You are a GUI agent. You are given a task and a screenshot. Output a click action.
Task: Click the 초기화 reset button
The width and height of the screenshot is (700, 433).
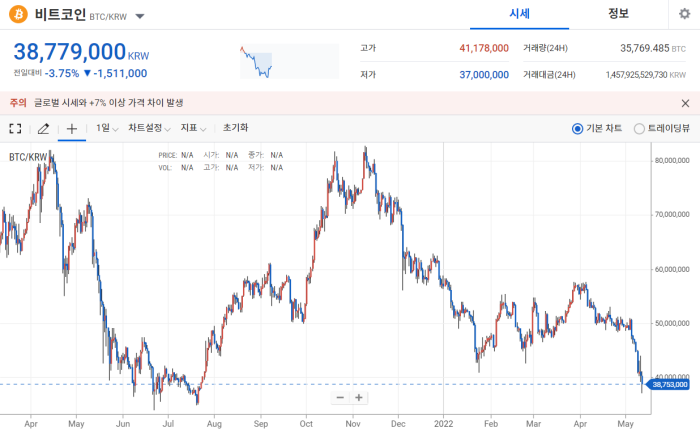coord(235,128)
